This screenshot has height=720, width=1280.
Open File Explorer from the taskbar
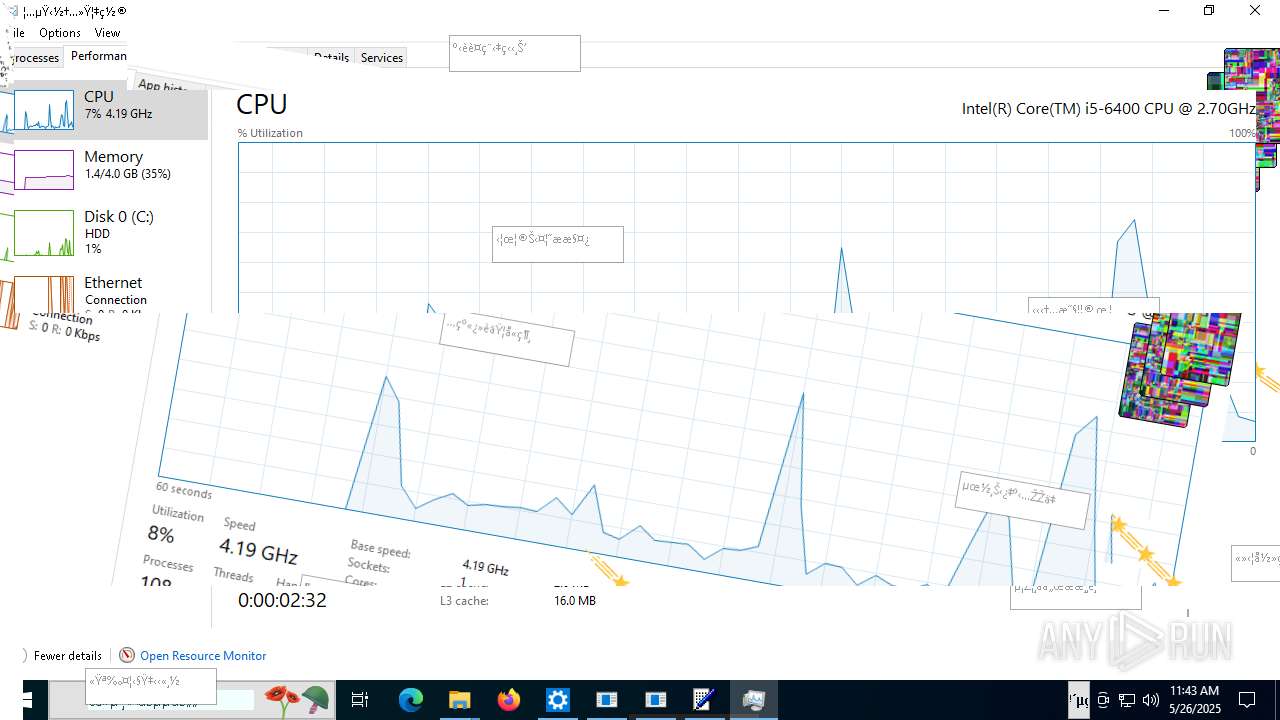459,700
